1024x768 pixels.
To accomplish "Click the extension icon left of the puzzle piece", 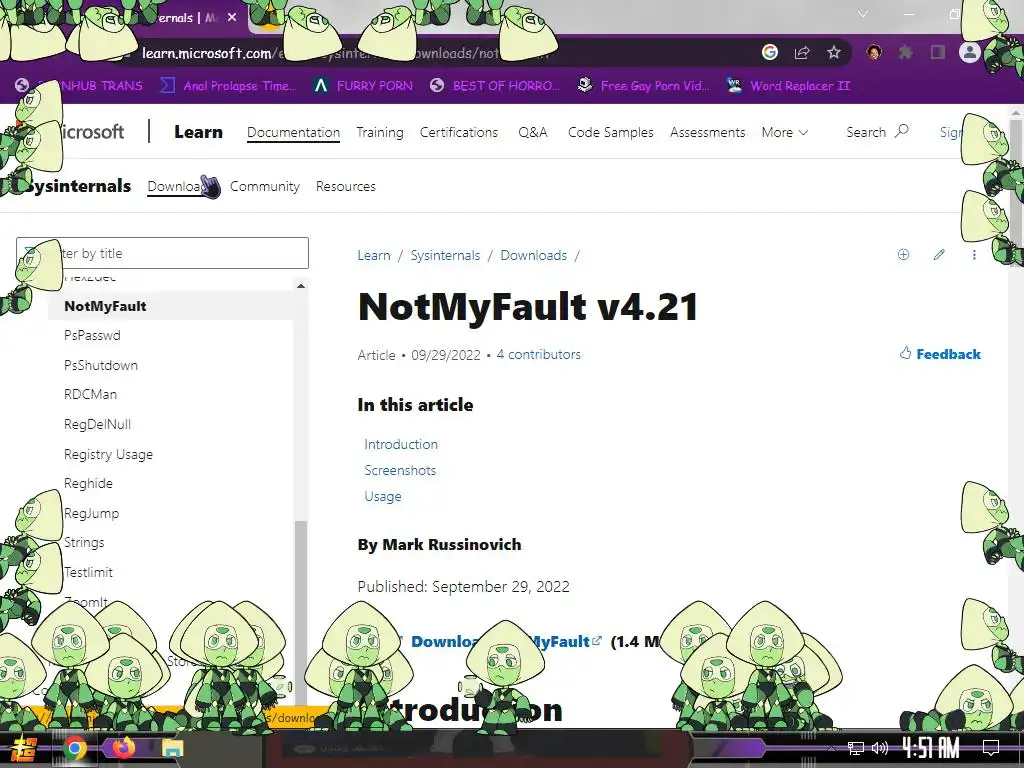I will [874, 52].
